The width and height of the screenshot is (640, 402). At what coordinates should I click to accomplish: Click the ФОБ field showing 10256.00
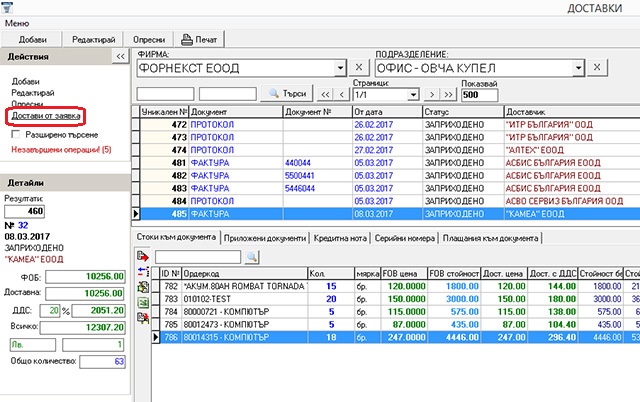tap(85, 276)
